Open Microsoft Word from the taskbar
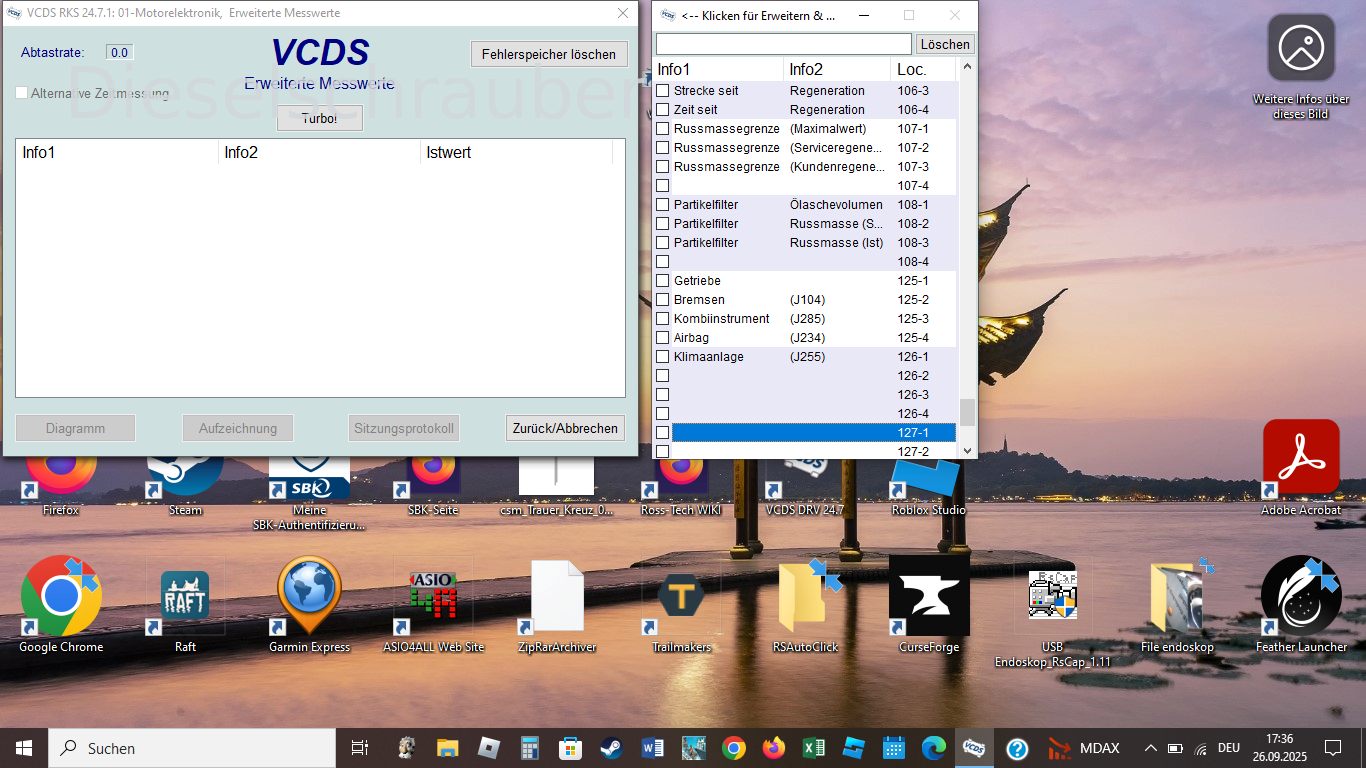Image resolution: width=1366 pixels, height=768 pixels. [653, 748]
